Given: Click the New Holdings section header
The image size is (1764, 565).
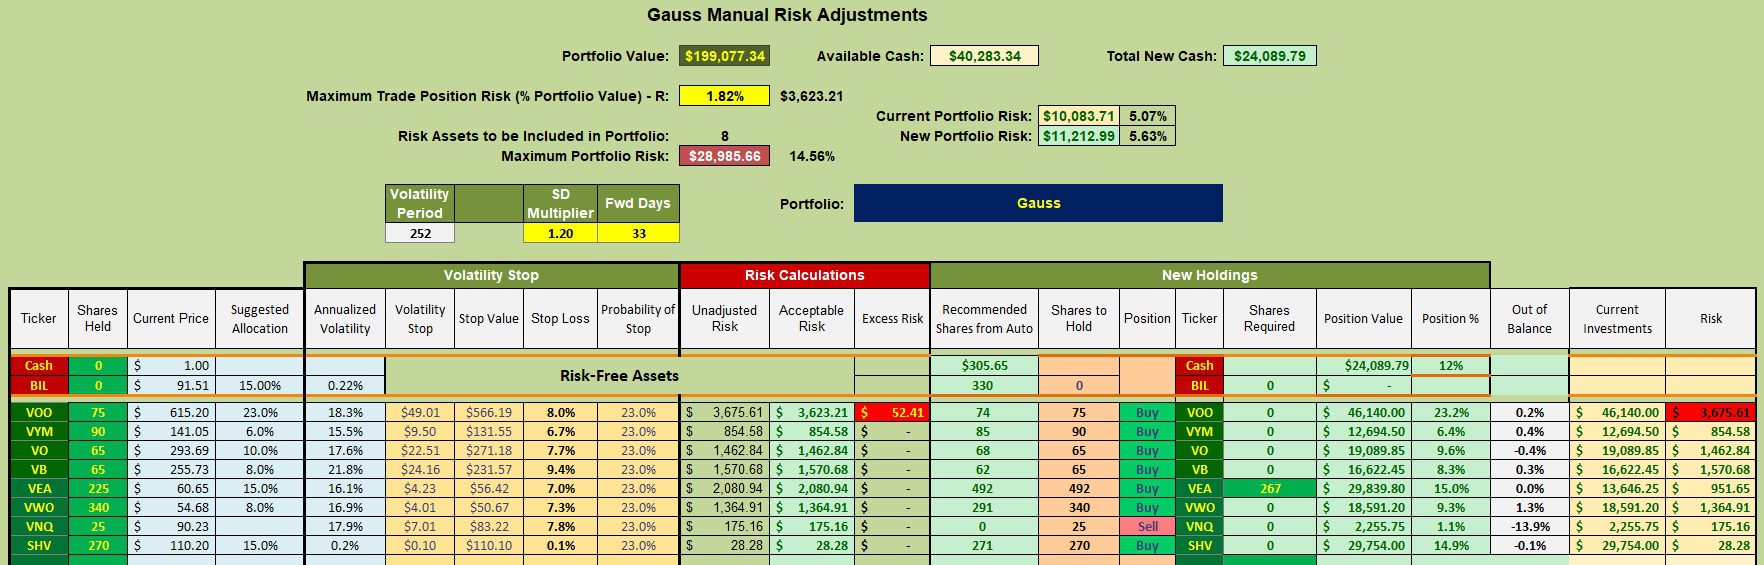Looking at the screenshot, I should point(1210,275).
